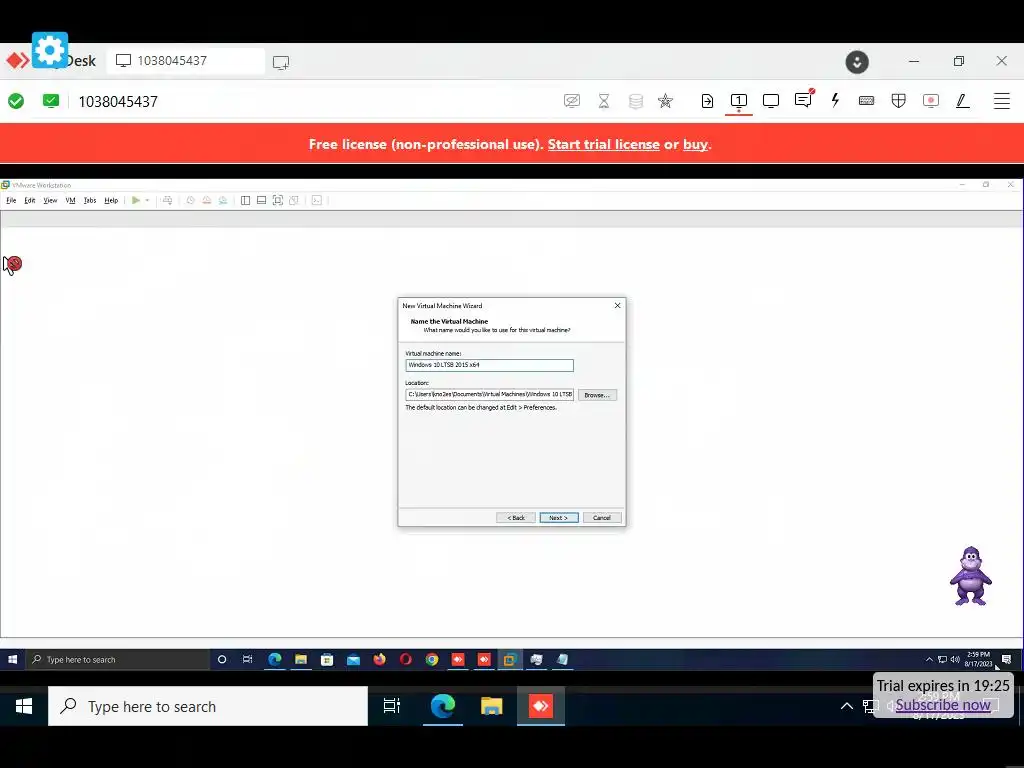Open the chat icon with red badge
This screenshot has height=768, width=1024.
[x=804, y=99]
